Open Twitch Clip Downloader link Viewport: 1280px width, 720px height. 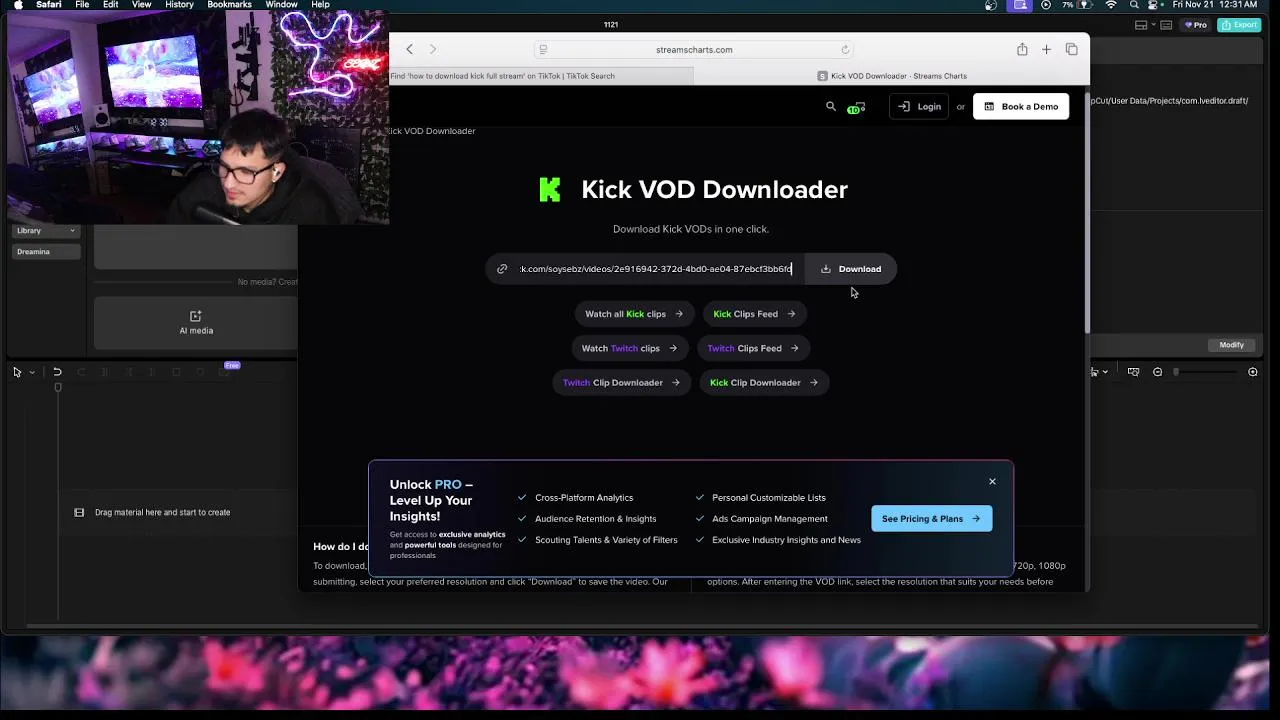tap(621, 382)
